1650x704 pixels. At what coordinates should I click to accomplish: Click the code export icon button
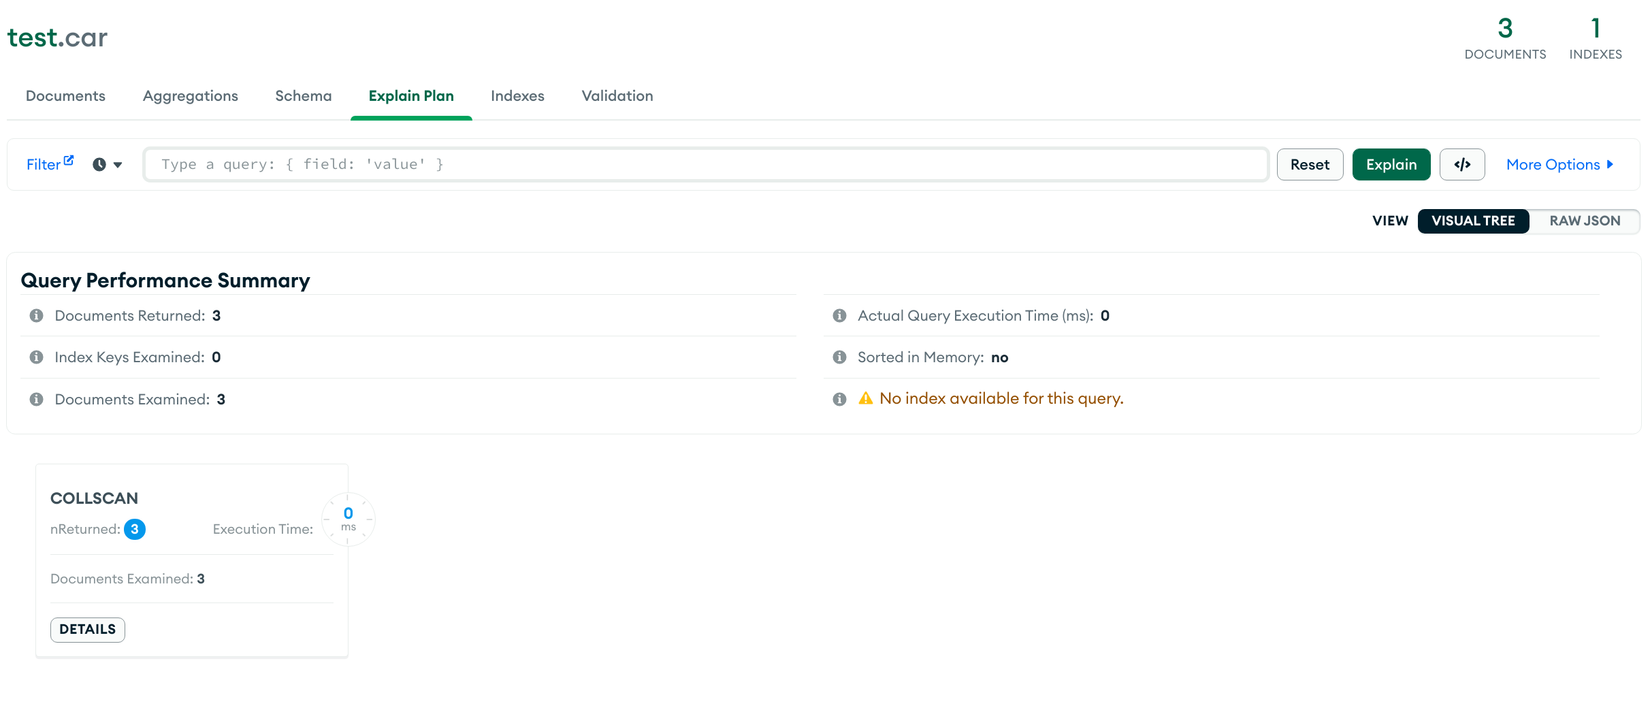(1461, 165)
